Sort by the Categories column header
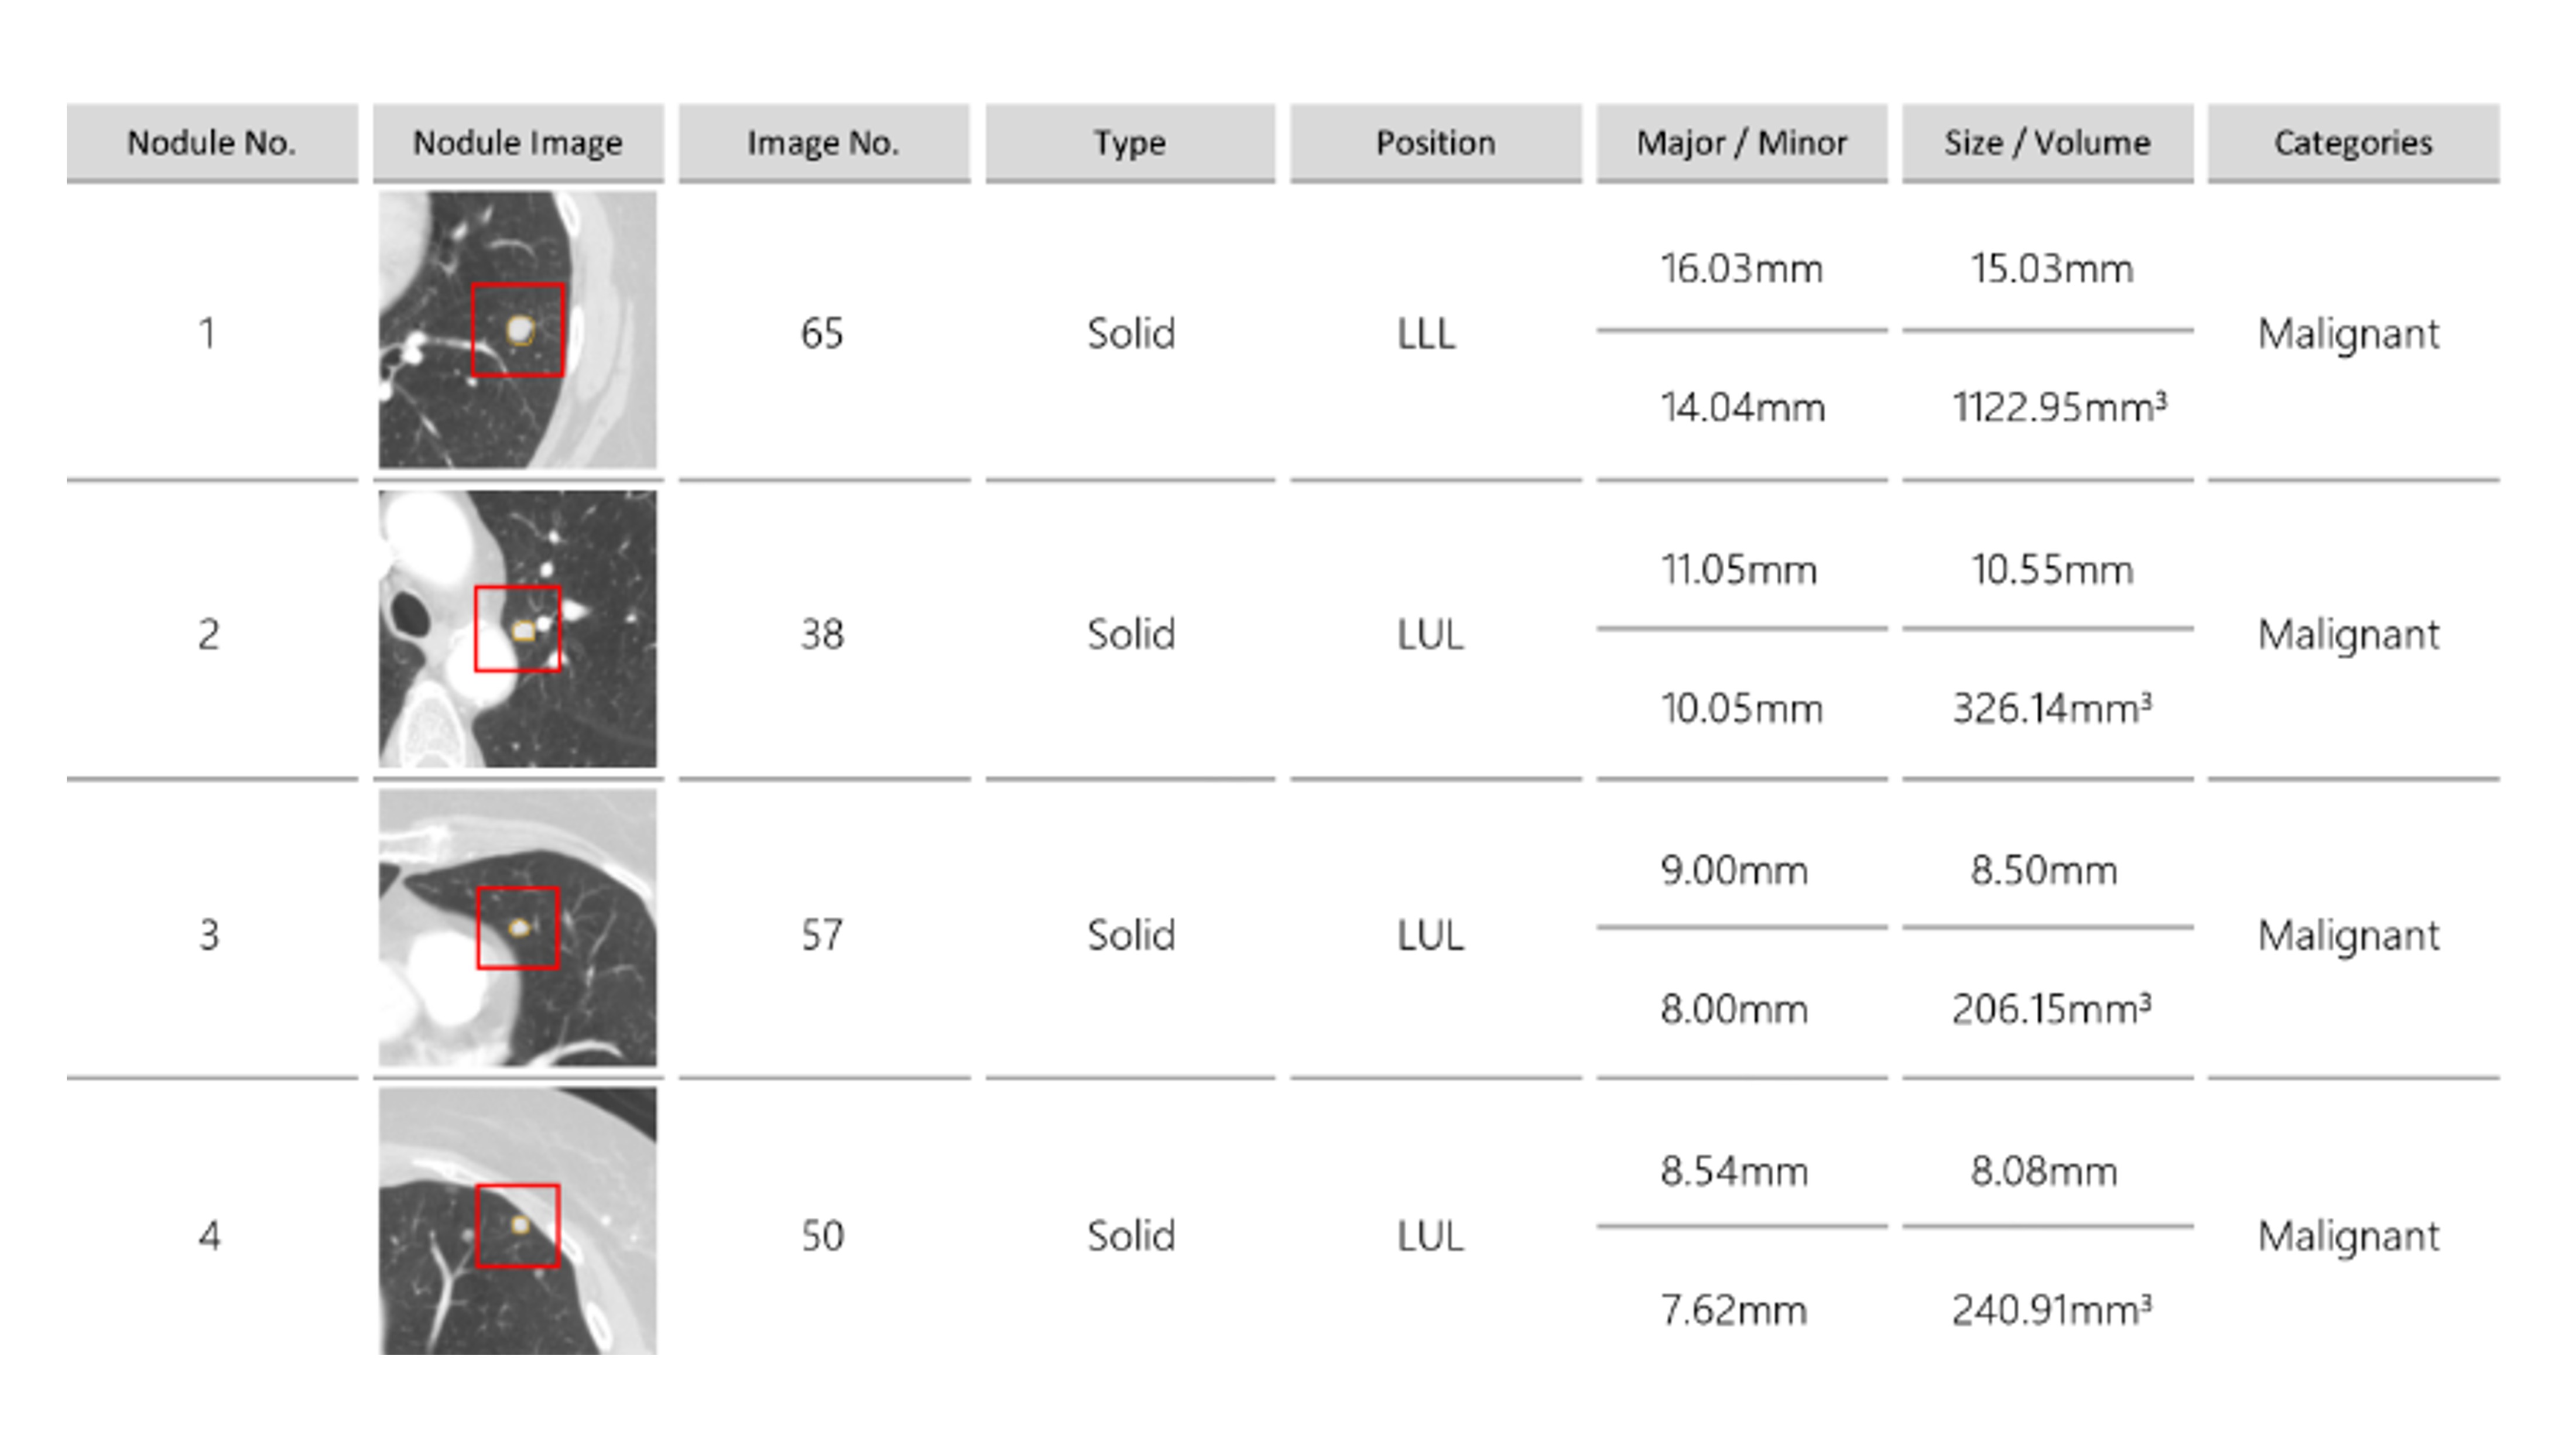This screenshot has height=1449, width=2576. (x=2354, y=143)
